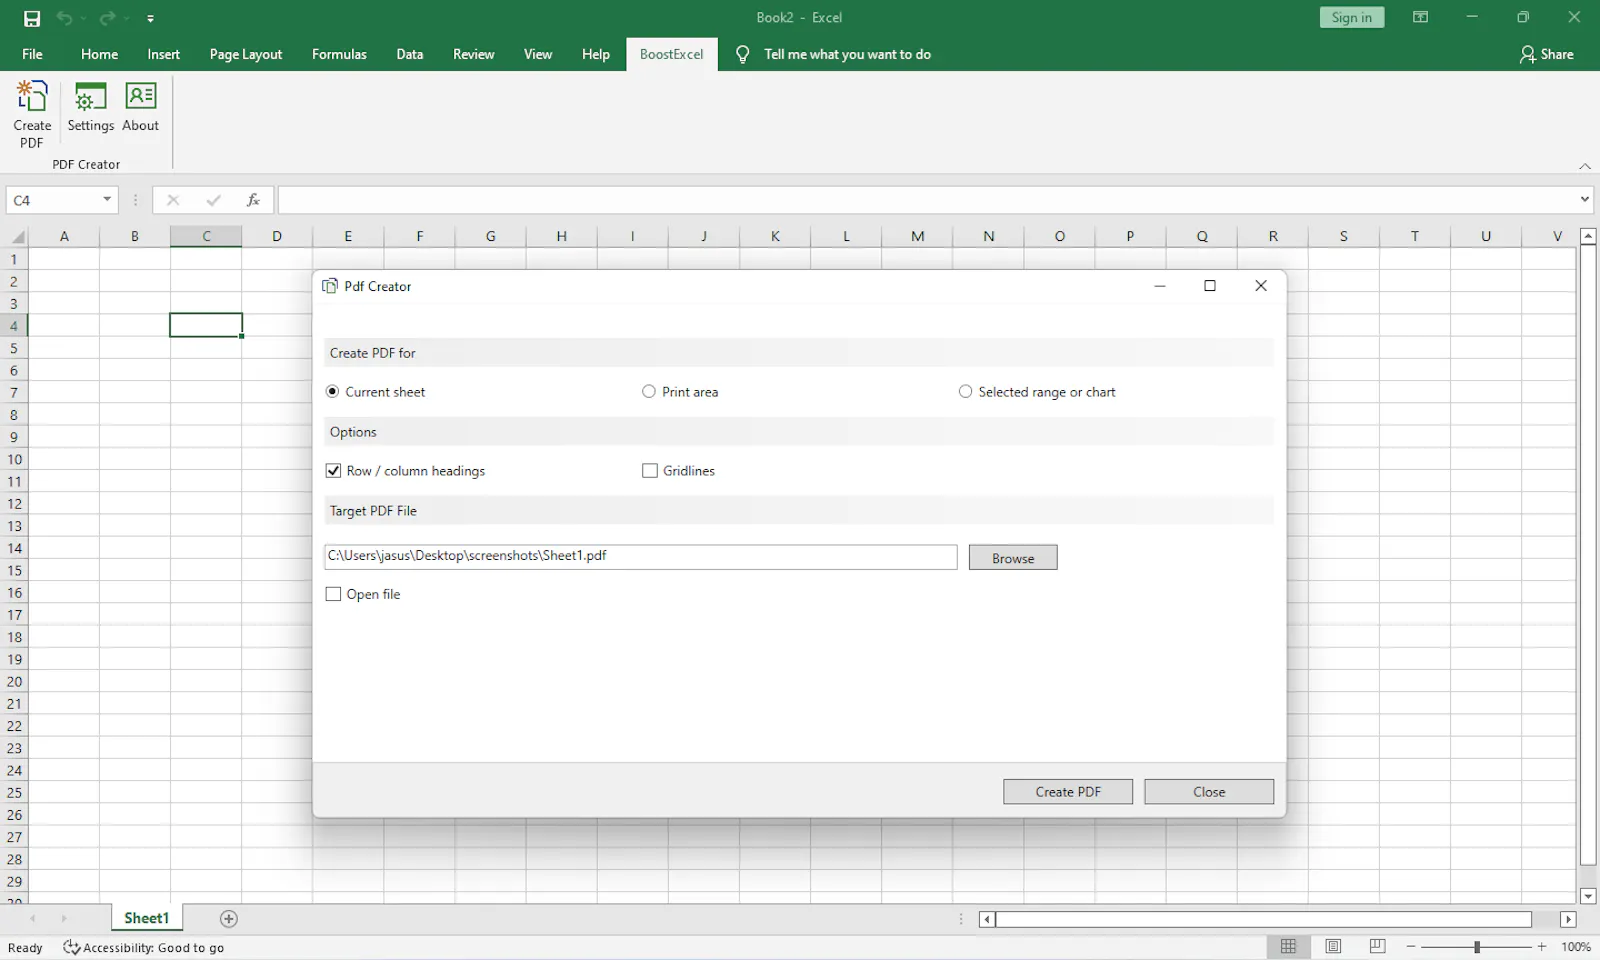This screenshot has height=960, width=1600.
Task: Click the Sheet1 sheet tab
Action: pos(146,918)
